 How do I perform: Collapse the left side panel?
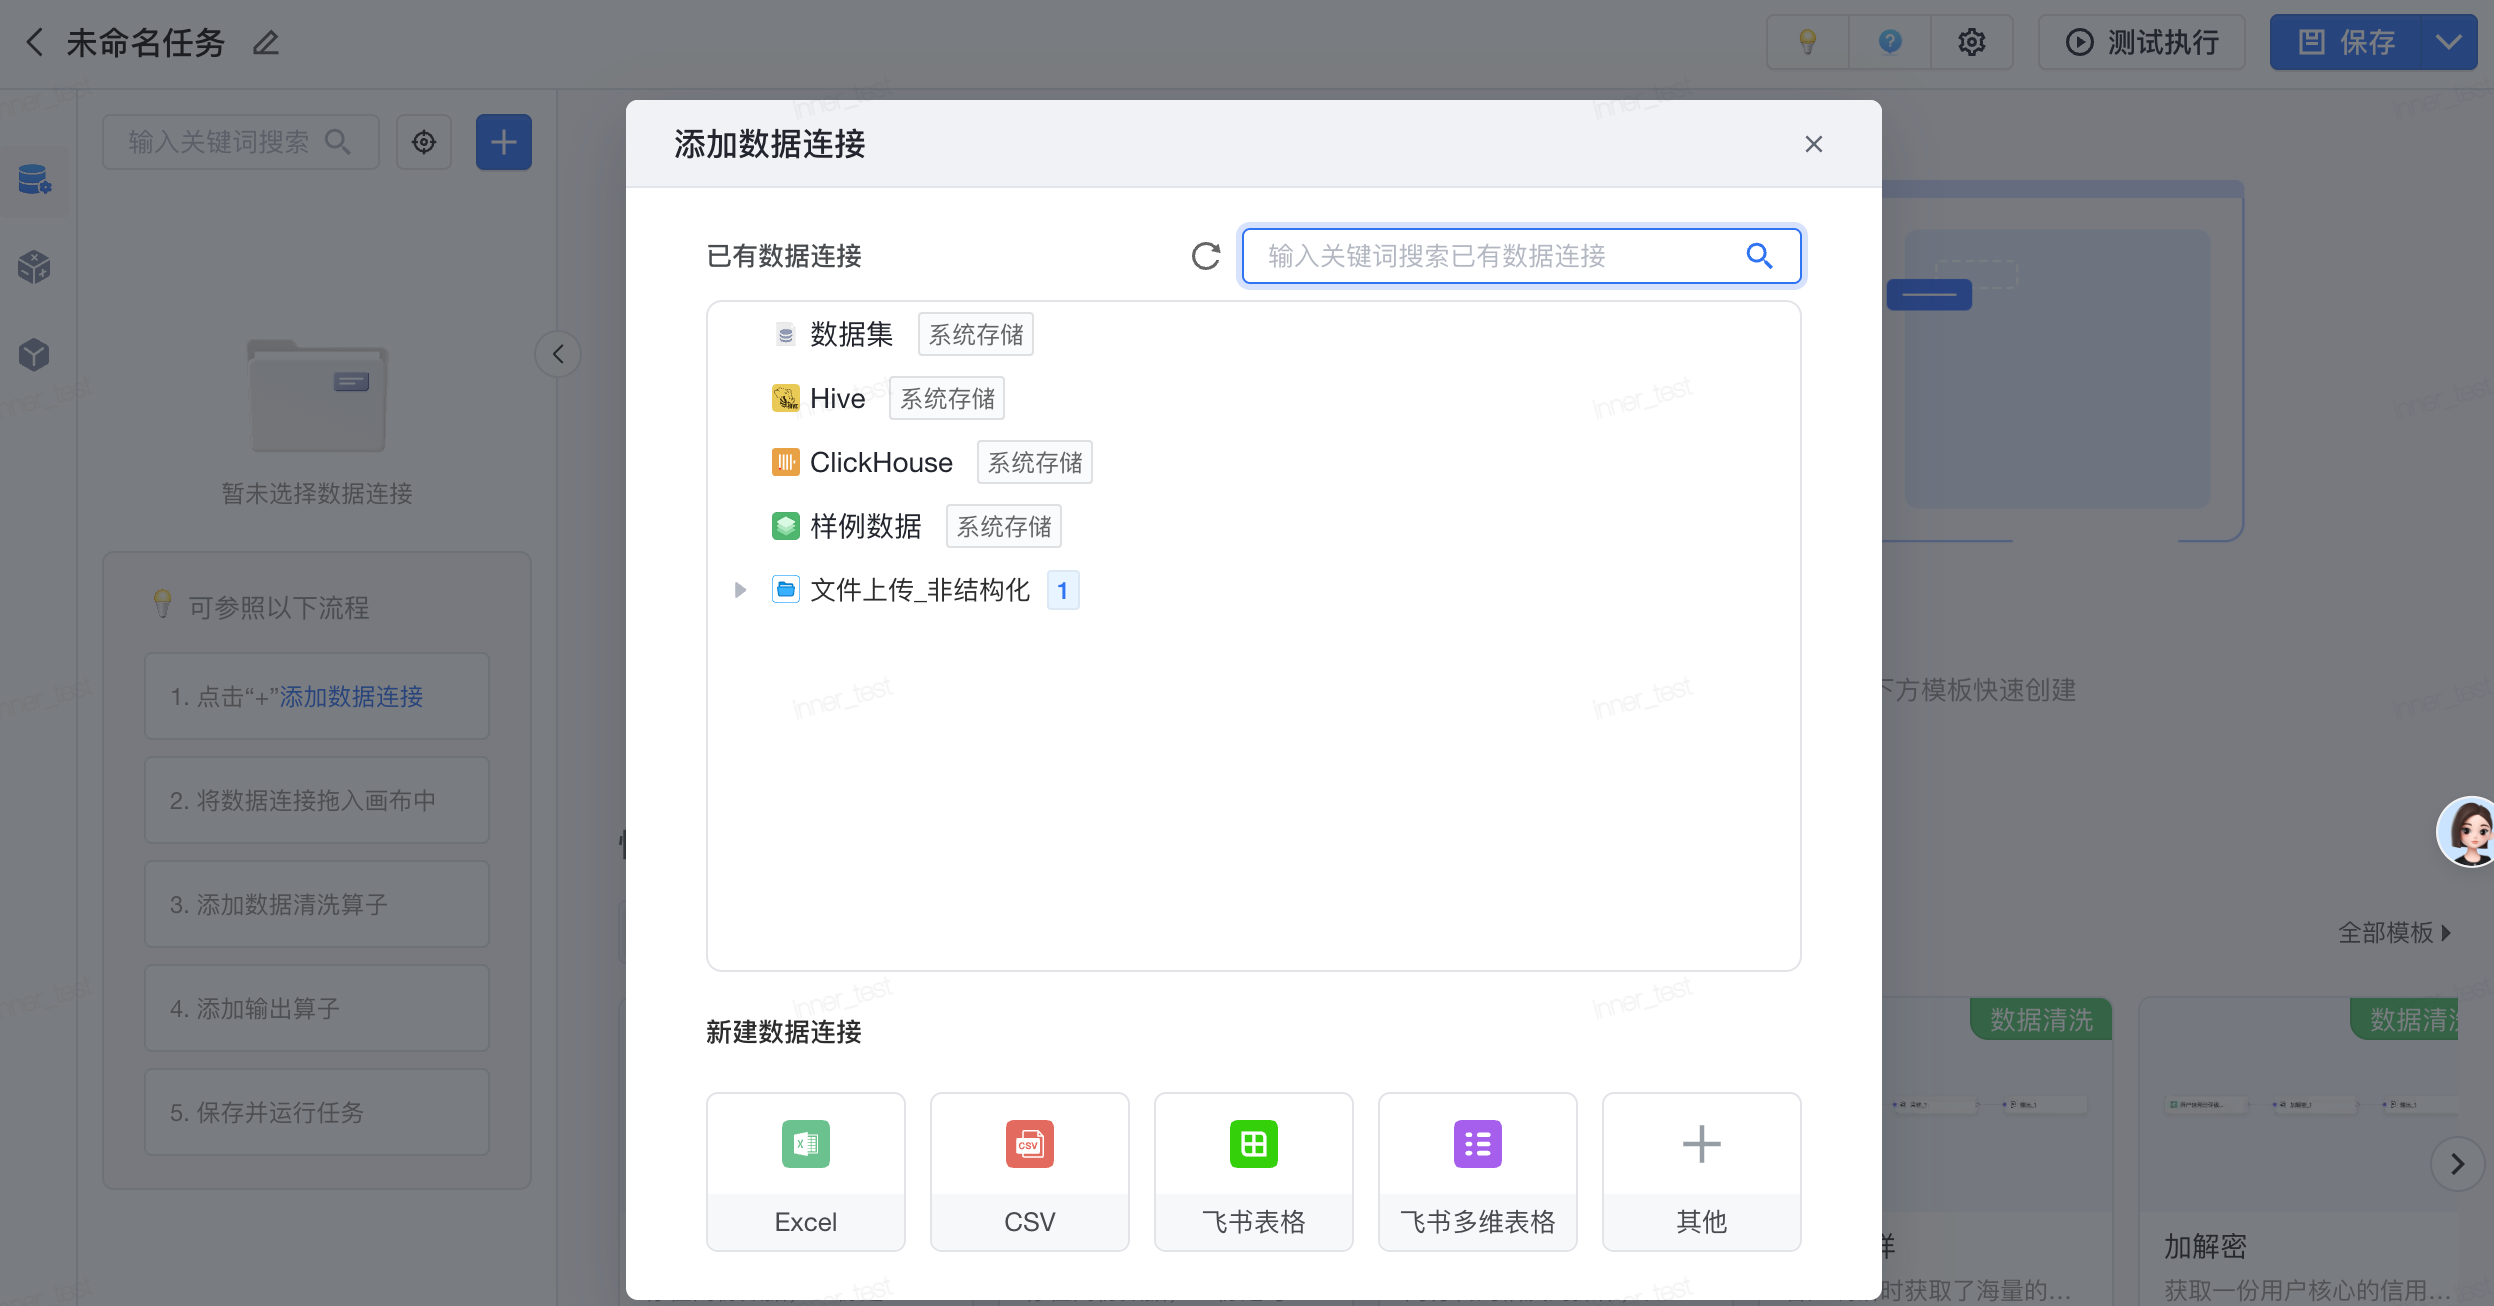tap(558, 354)
